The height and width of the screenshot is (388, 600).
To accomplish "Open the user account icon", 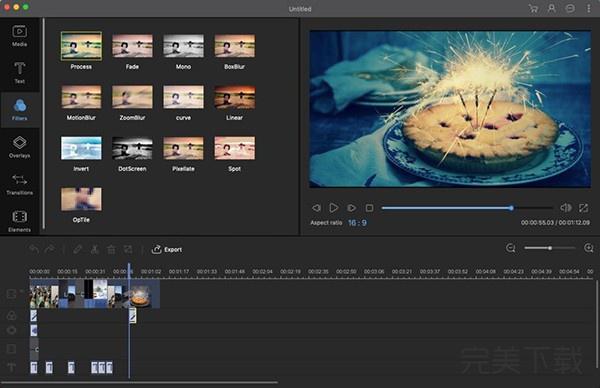I will point(551,8).
